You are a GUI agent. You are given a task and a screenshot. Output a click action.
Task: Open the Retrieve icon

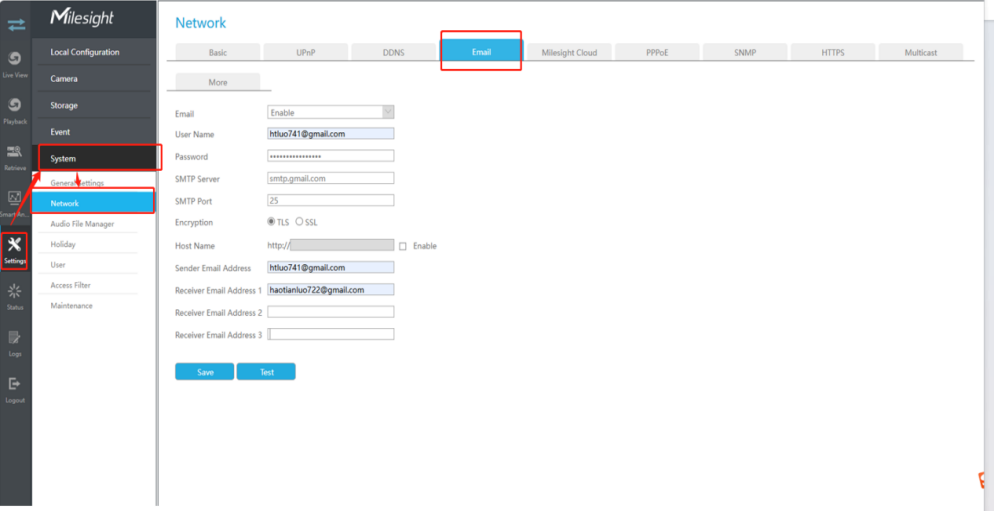15,152
